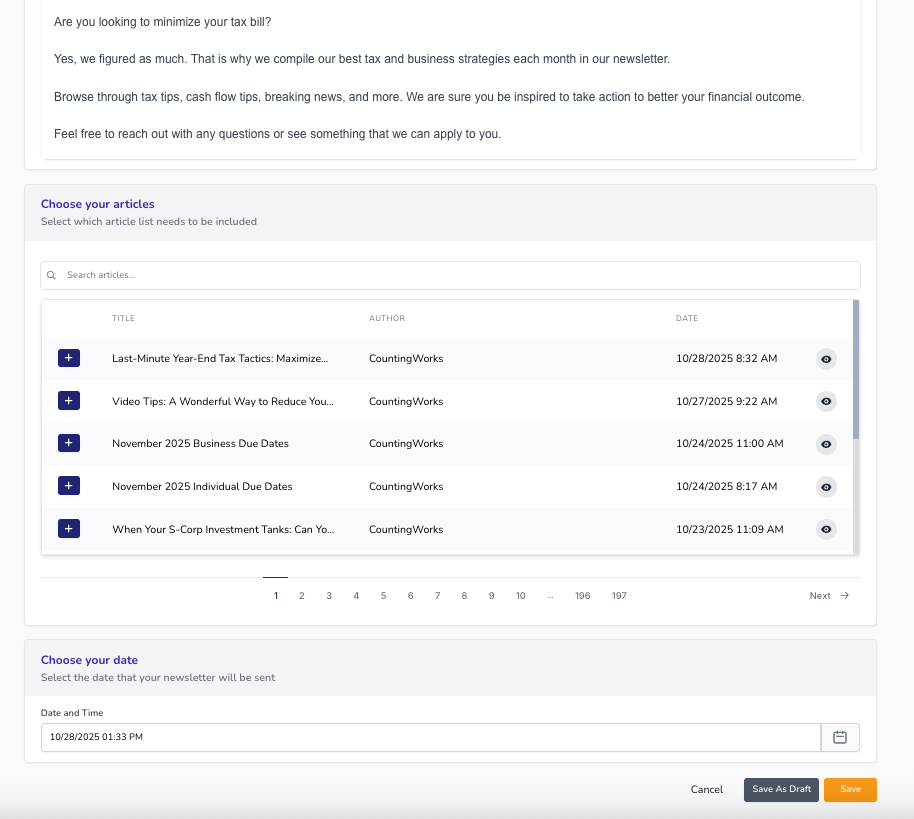Add the Video Tips article with plus button

68,401
